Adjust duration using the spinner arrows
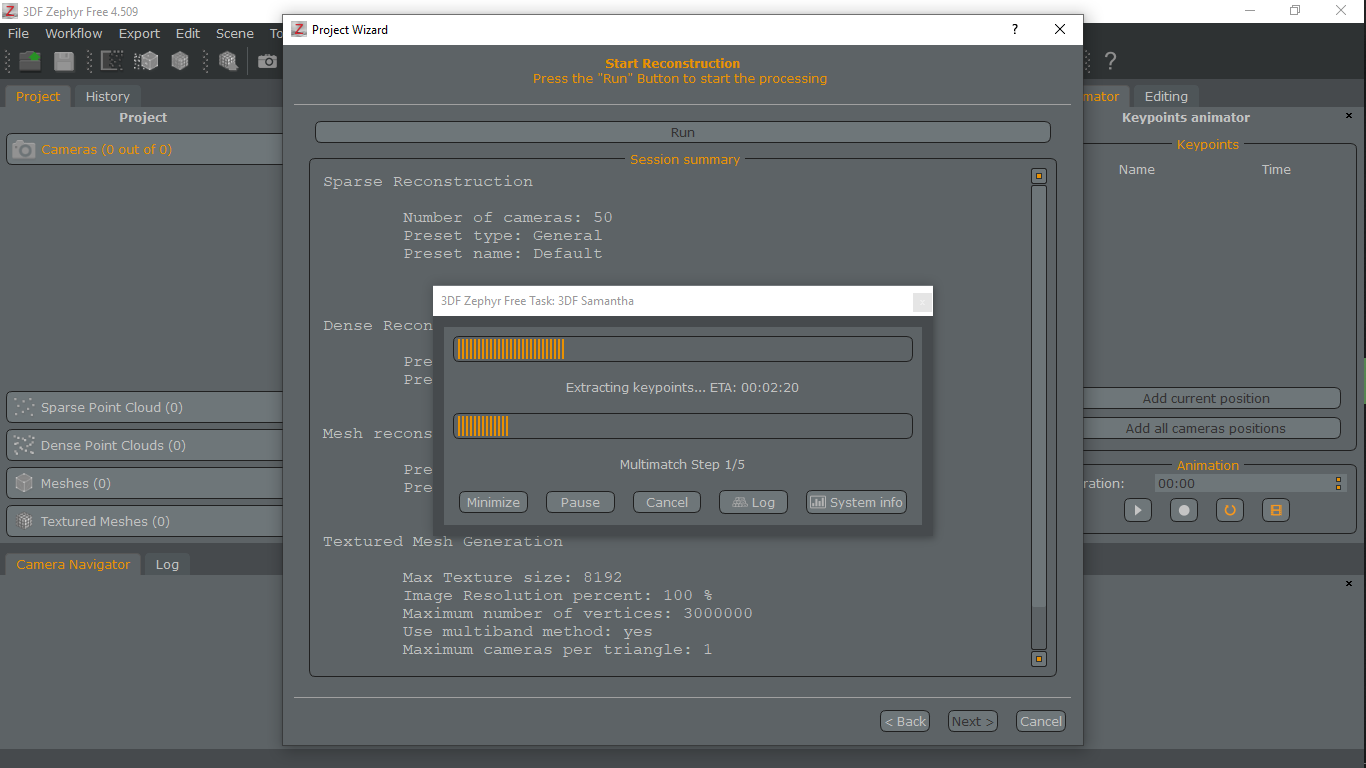Screen dimensions: 1366x768 [x=1339, y=483]
